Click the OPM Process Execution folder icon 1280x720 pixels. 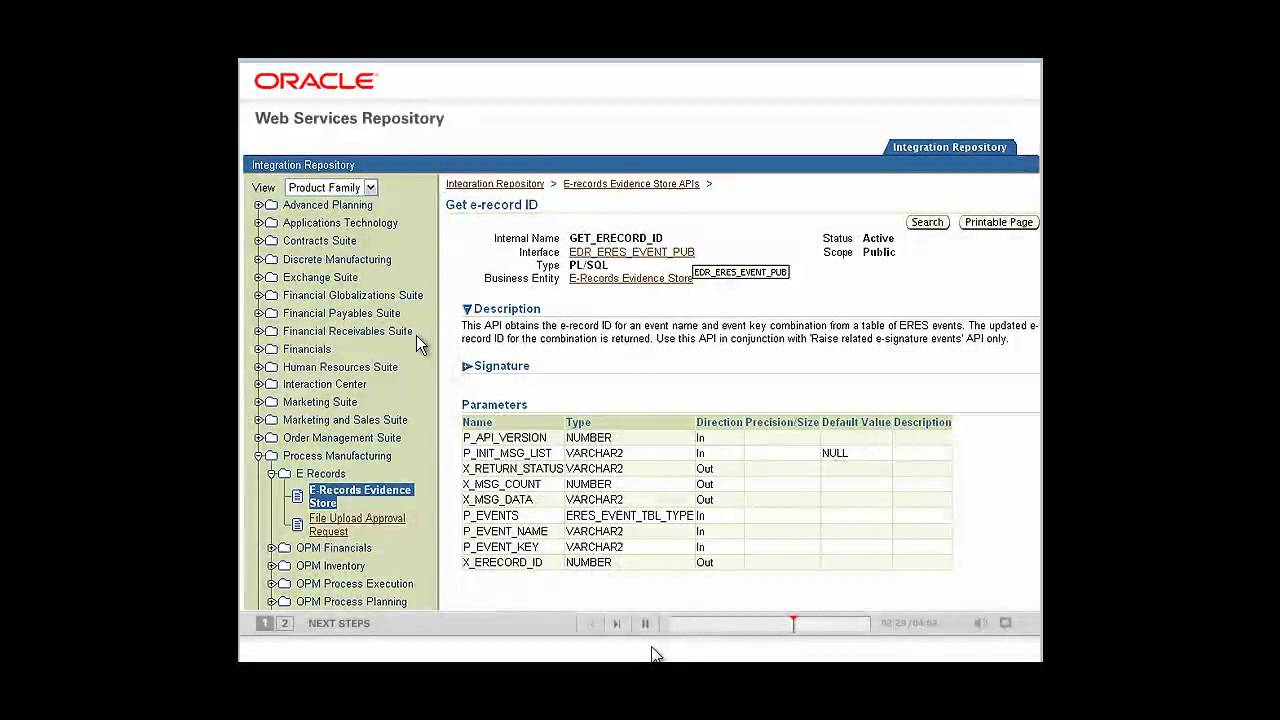tap(284, 584)
